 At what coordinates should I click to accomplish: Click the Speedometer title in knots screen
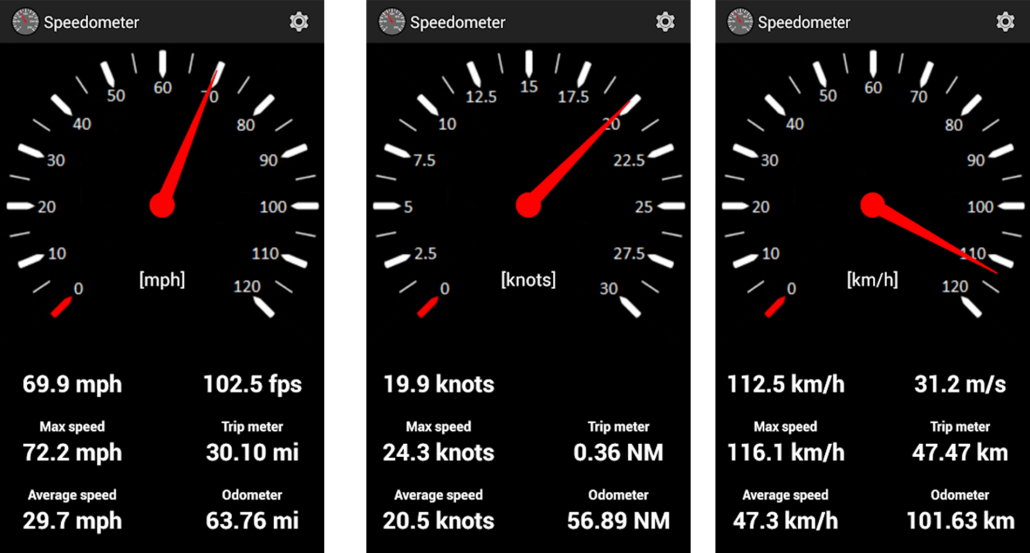(x=458, y=22)
